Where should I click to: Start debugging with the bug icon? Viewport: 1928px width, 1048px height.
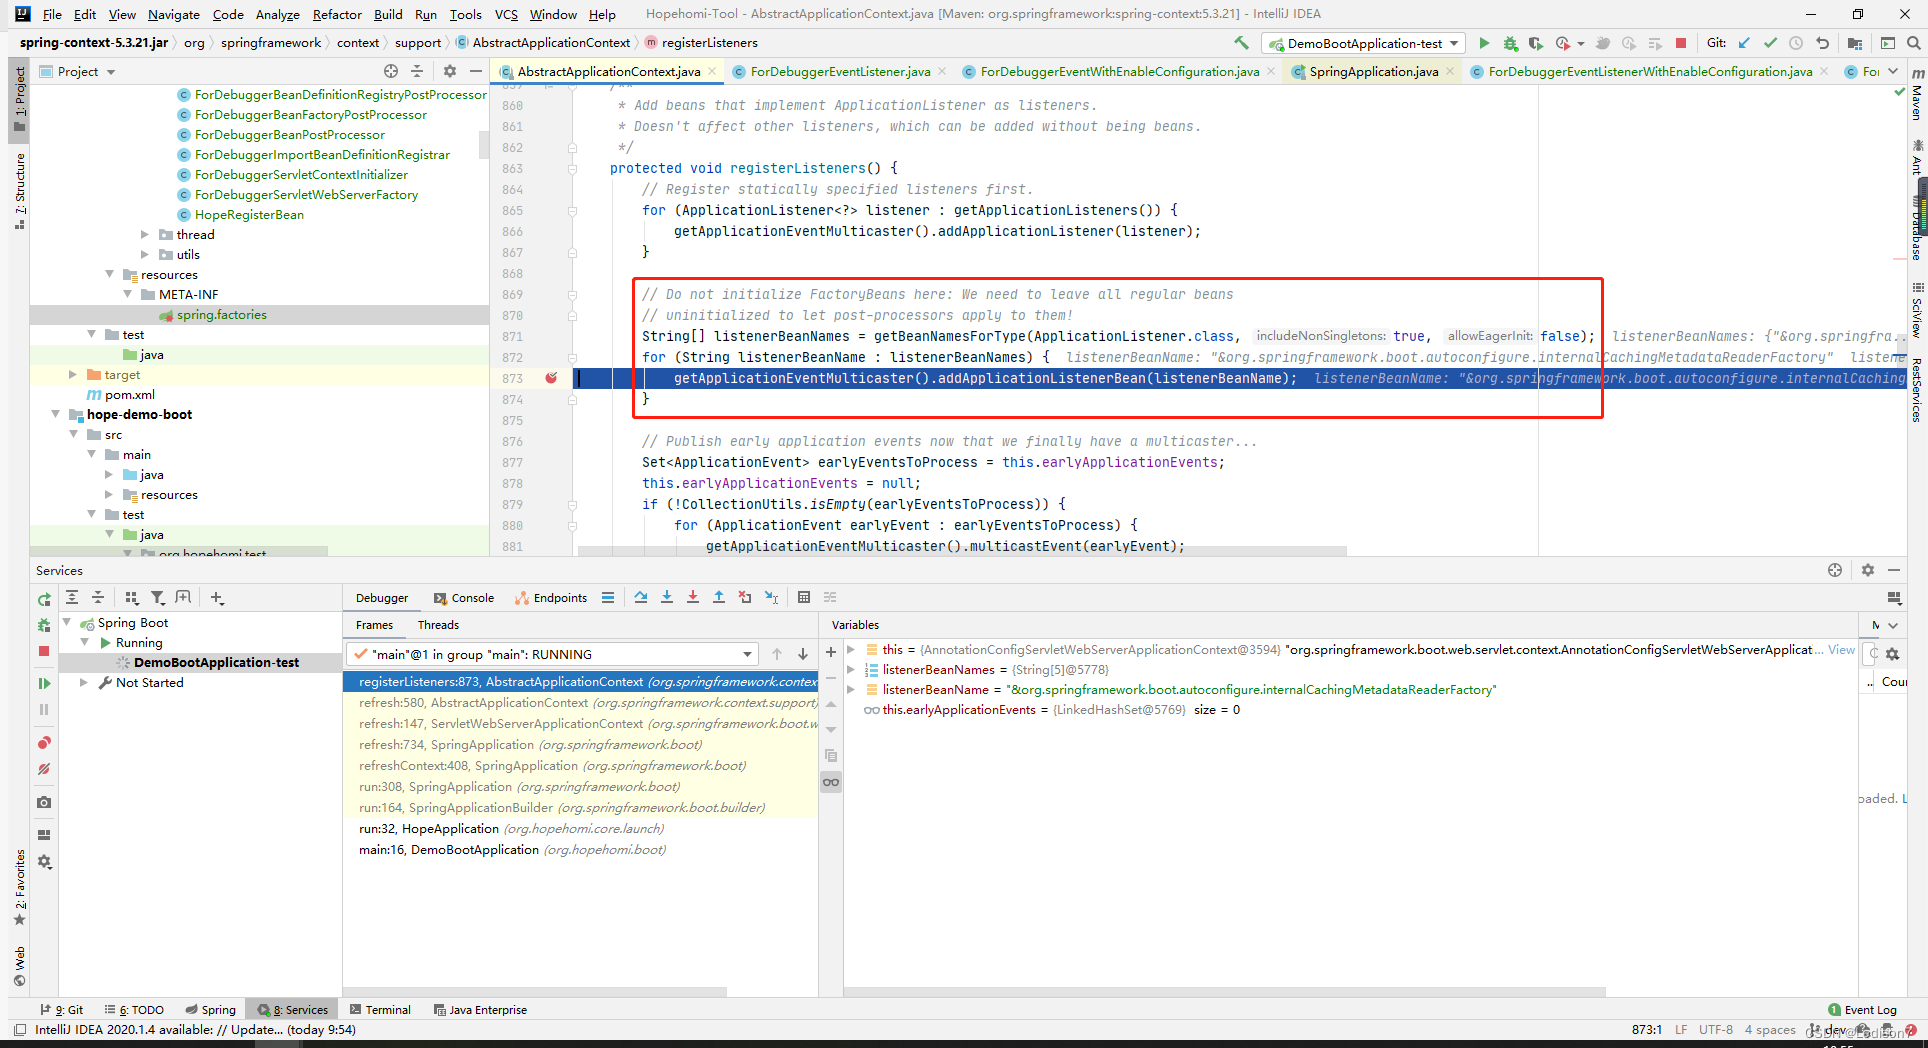click(1510, 43)
